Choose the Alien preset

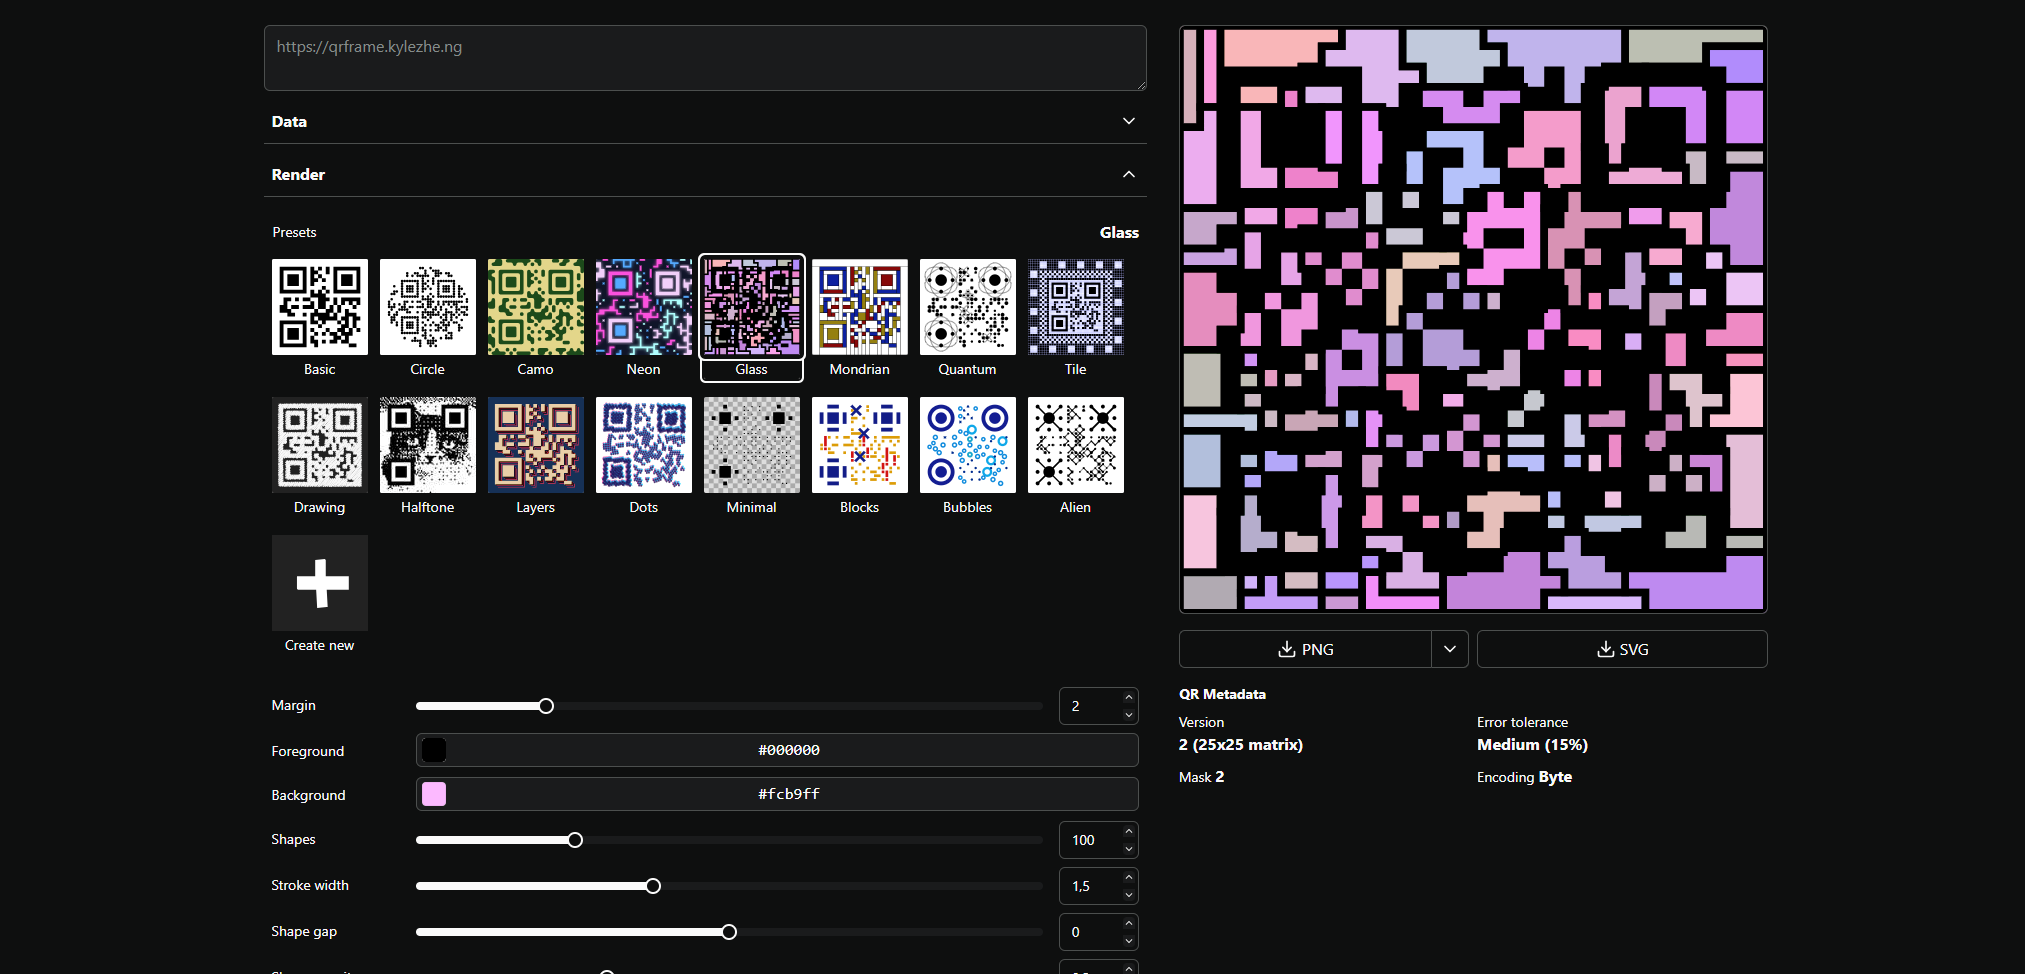(x=1076, y=445)
